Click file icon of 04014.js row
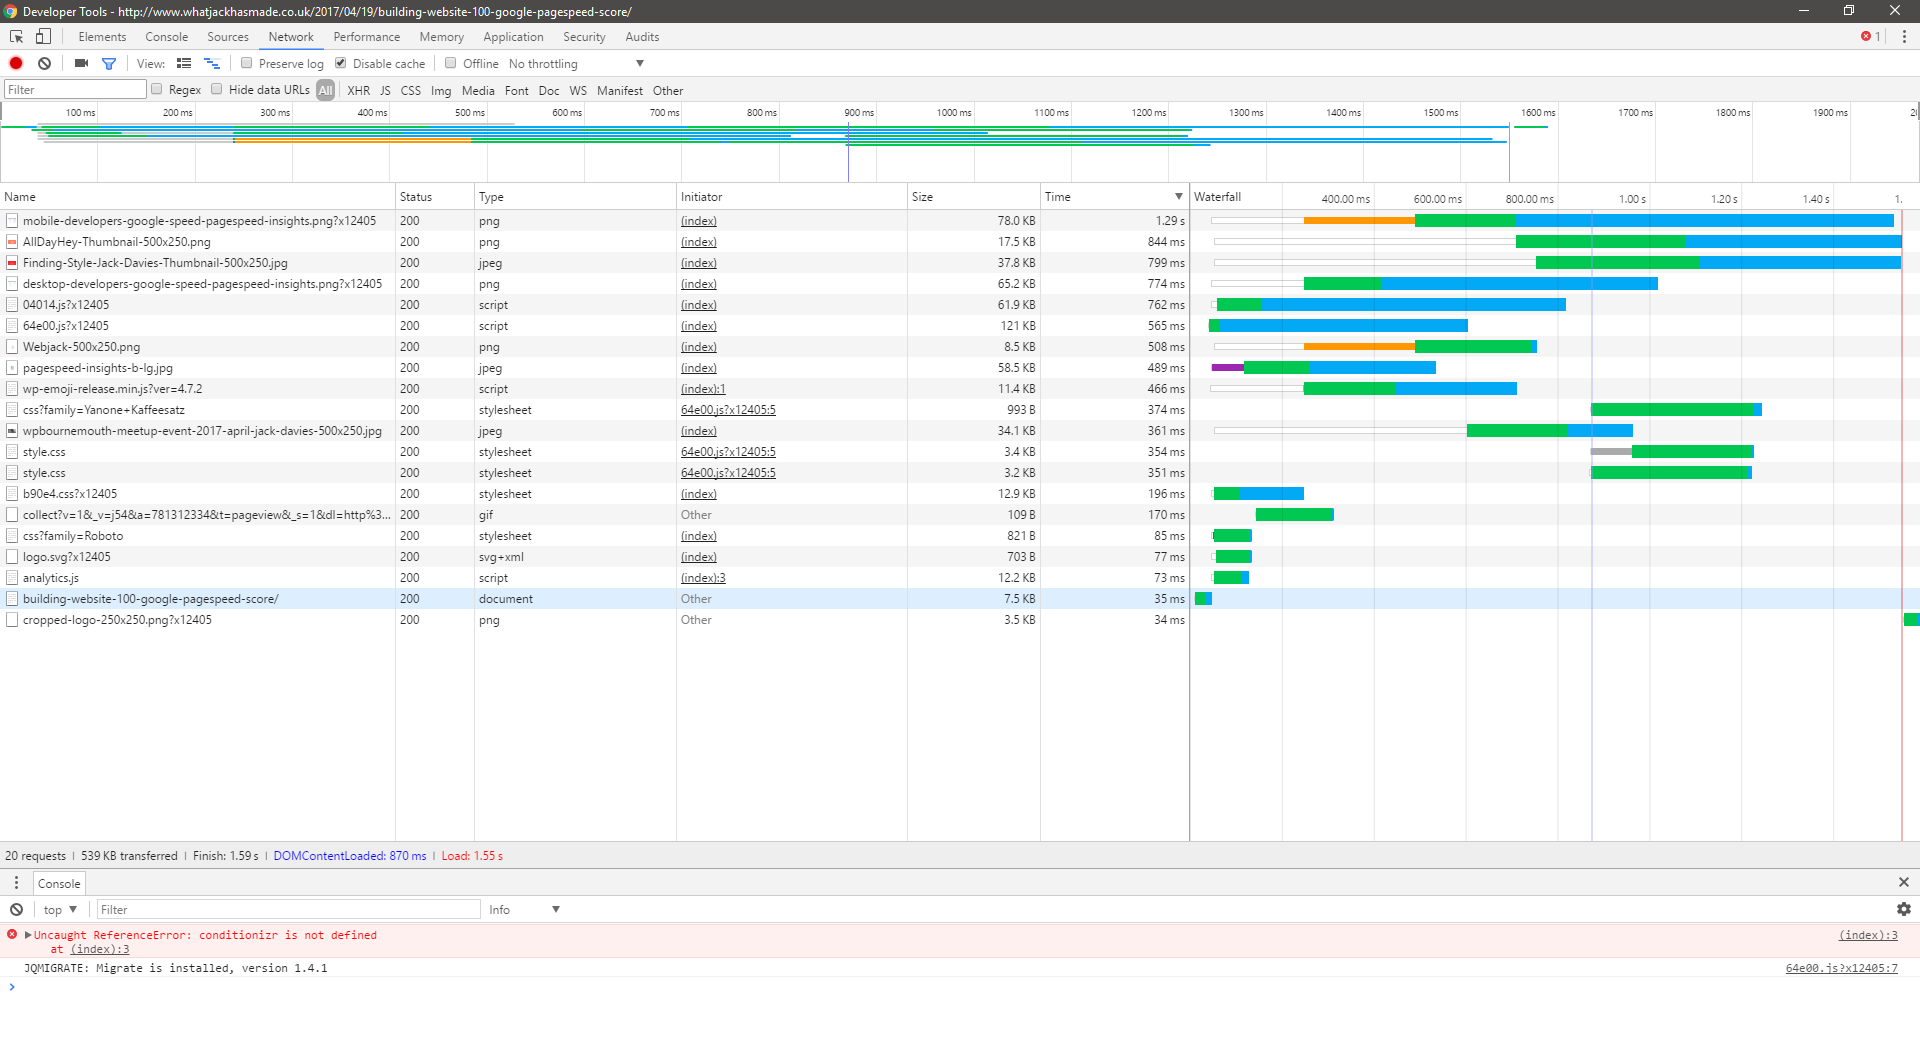The width and height of the screenshot is (1920, 1050). (x=12, y=305)
